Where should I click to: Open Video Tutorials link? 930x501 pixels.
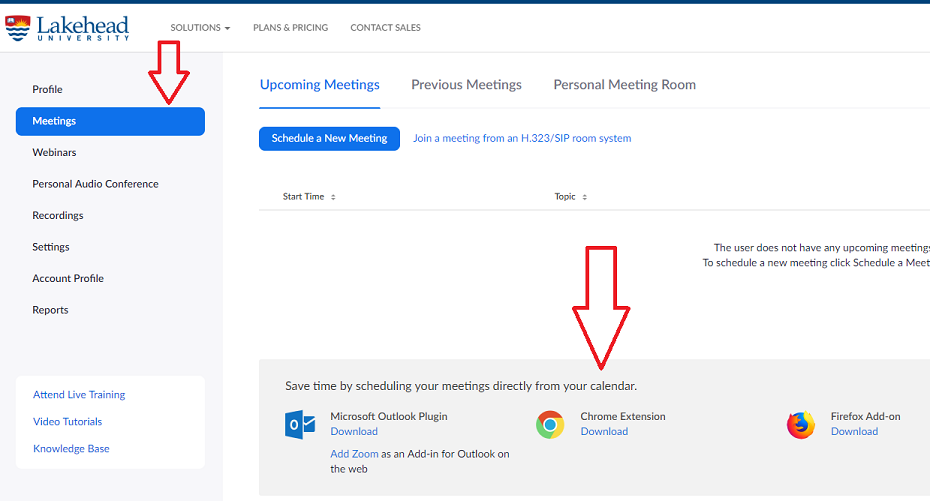(67, 422)
